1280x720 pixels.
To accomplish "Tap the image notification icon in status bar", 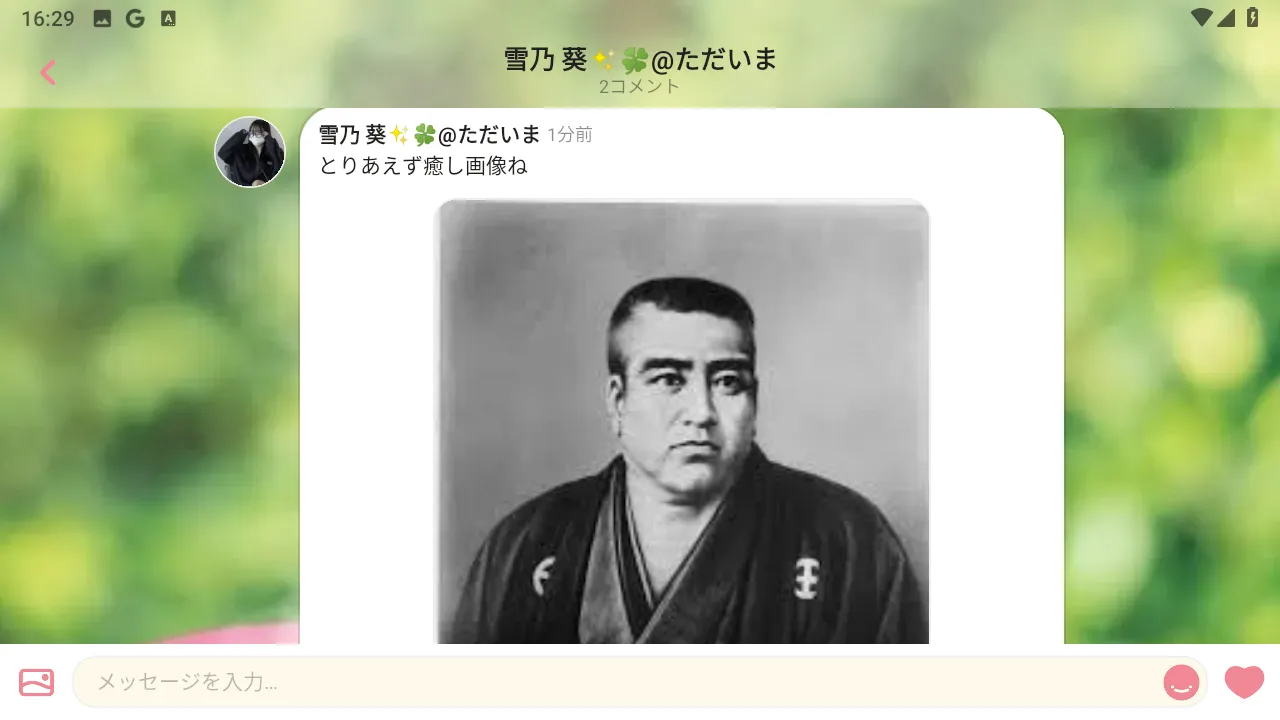I will [102, 18].
